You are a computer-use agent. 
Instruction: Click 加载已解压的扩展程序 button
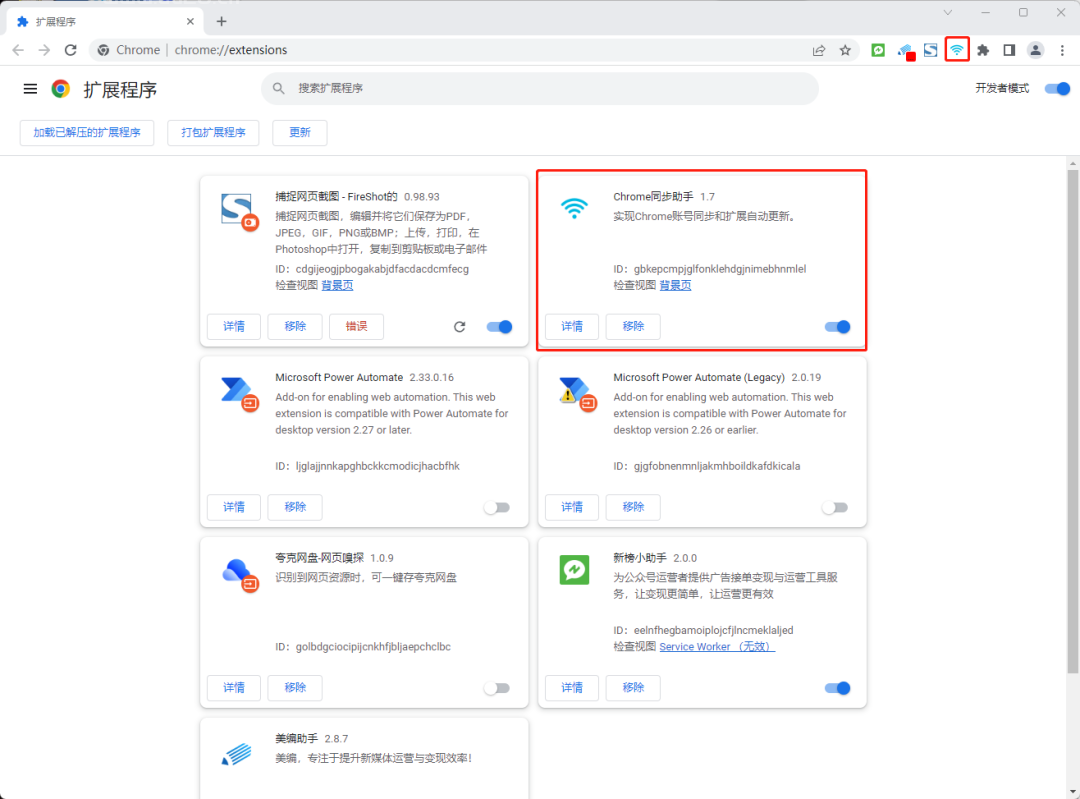(x=87, y=132)
